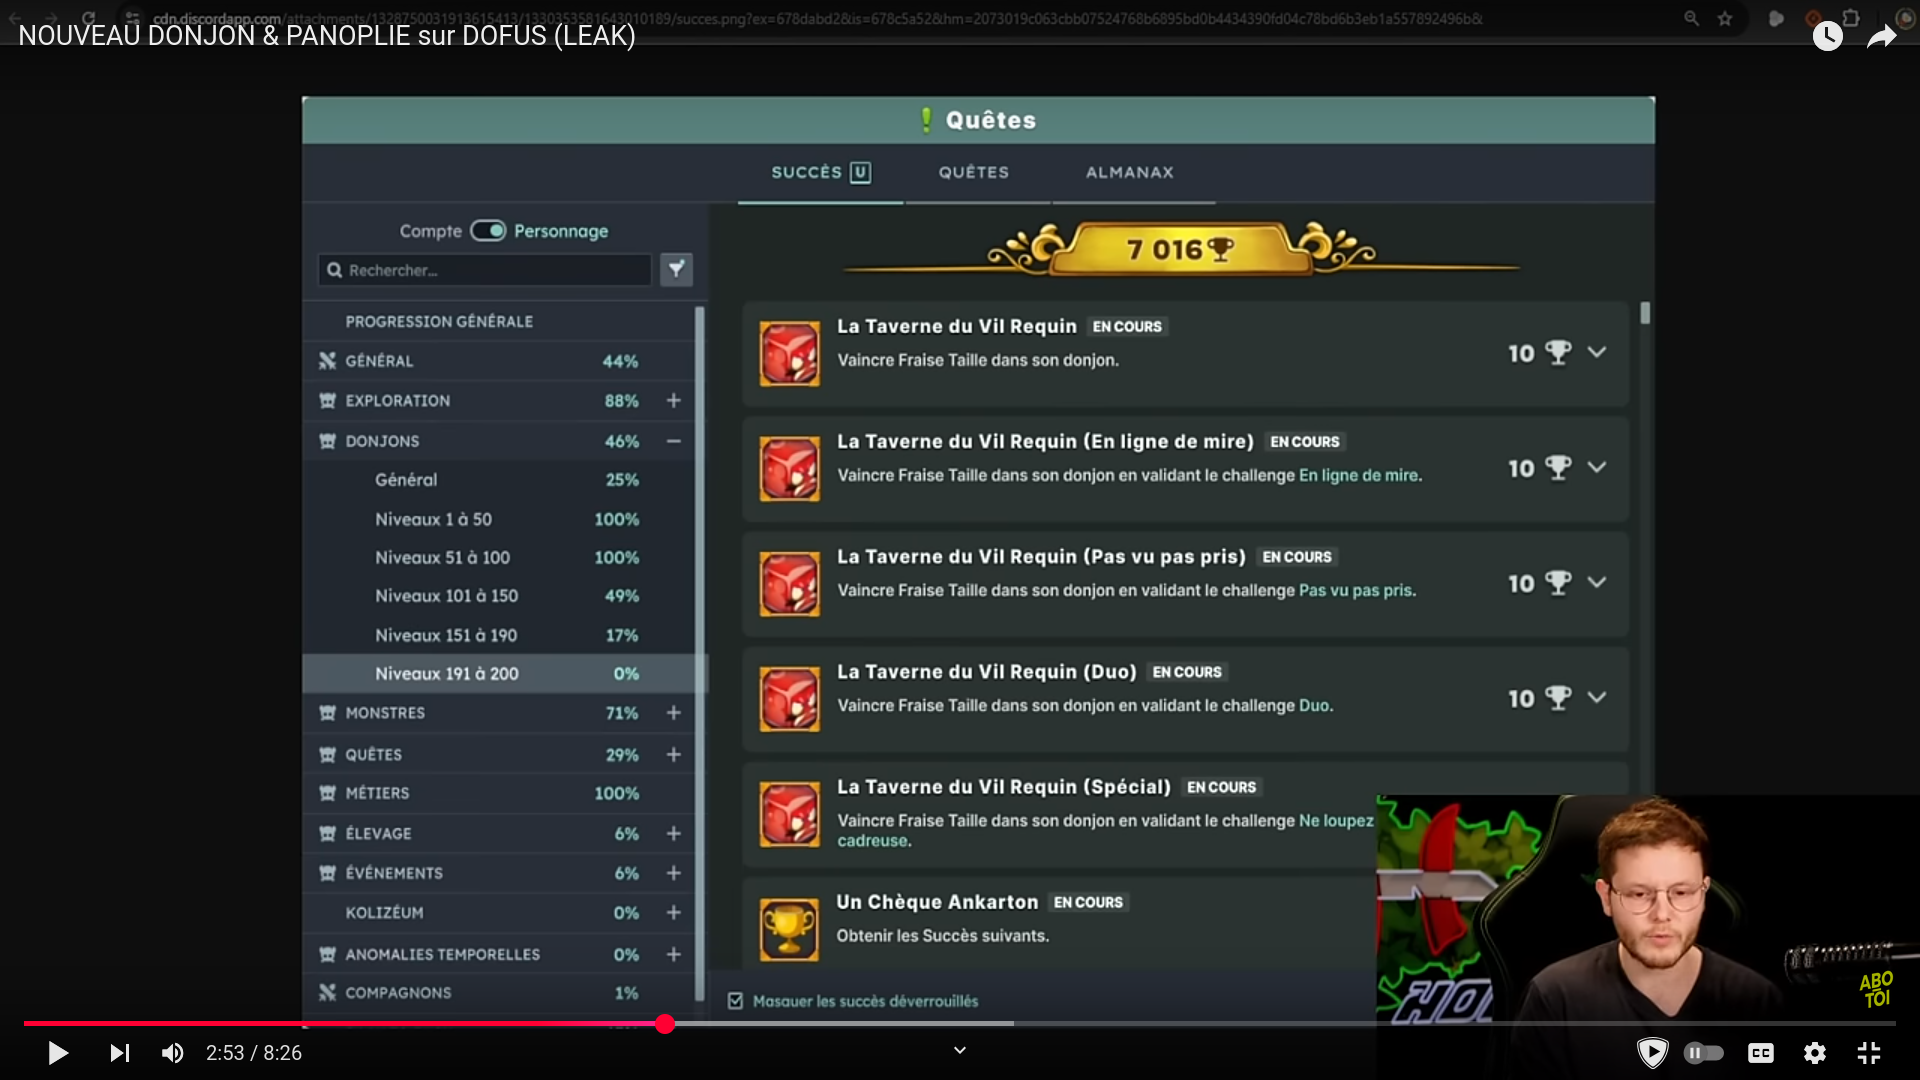
Task: Open the Share arrow
Action: click(x=1882, y=38)
